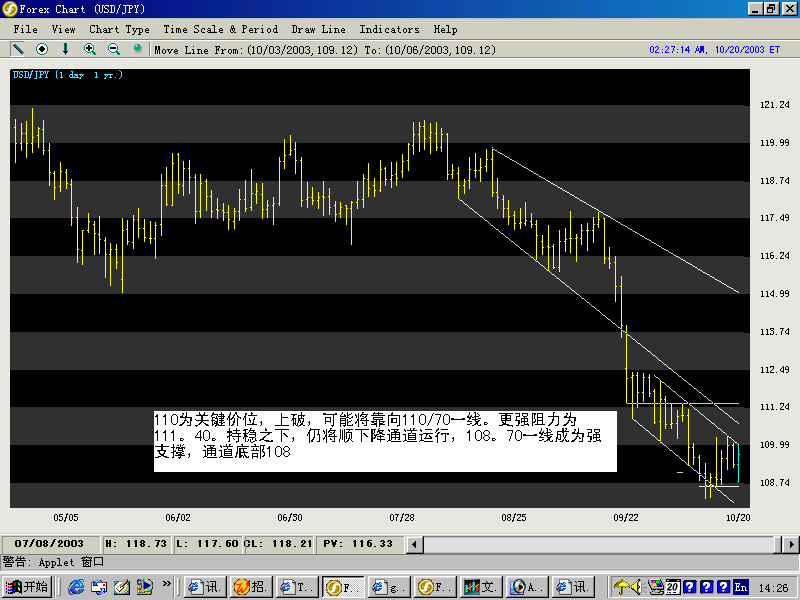Click the Start button on taskbar

coord(28,587)
